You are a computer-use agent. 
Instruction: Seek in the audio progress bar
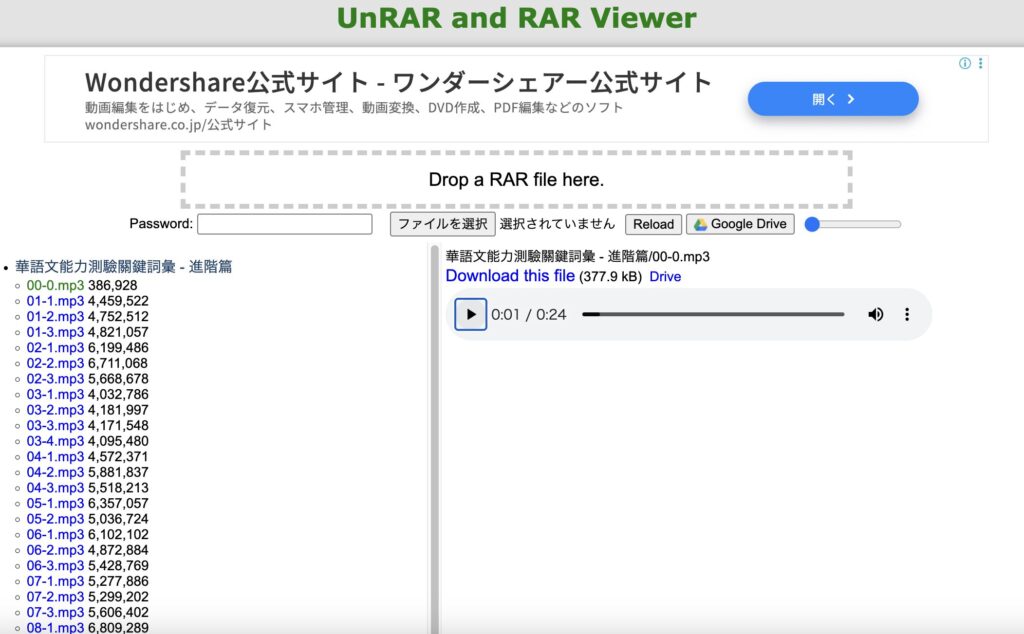712,314
